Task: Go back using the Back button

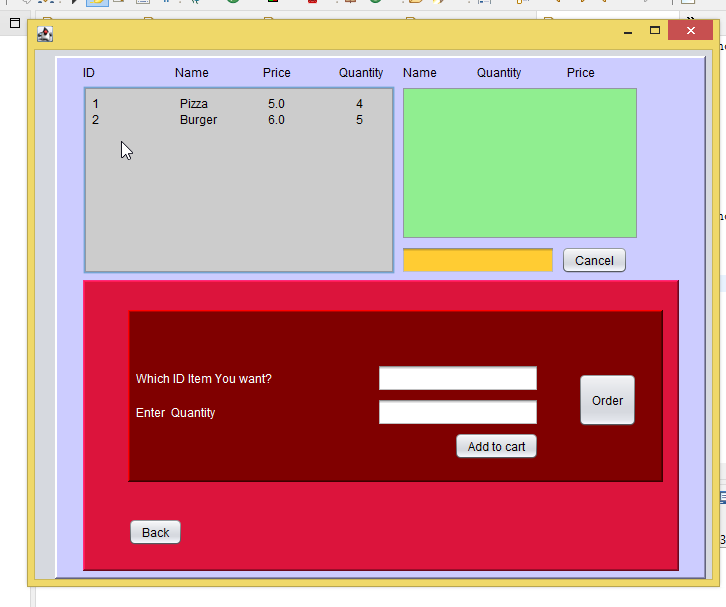Action: click(155, 532)
